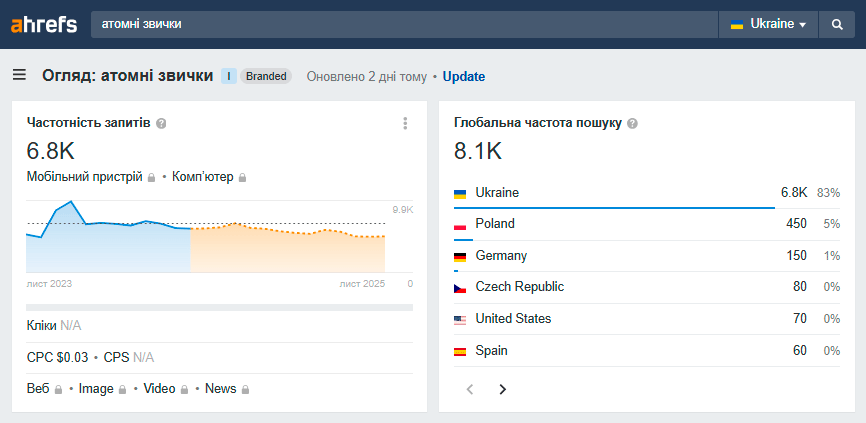
Task: Click the Germany country name
Action: (x=501, y=256)
